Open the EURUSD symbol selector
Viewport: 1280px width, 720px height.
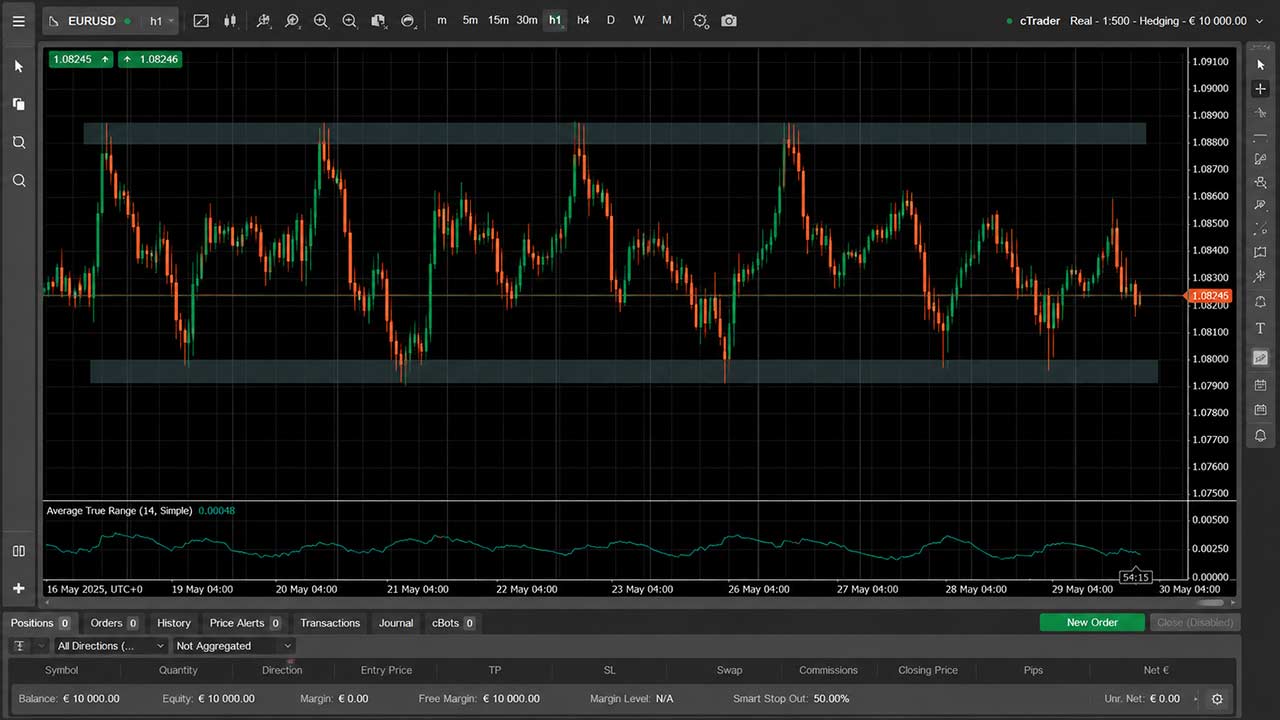[90, 21]
